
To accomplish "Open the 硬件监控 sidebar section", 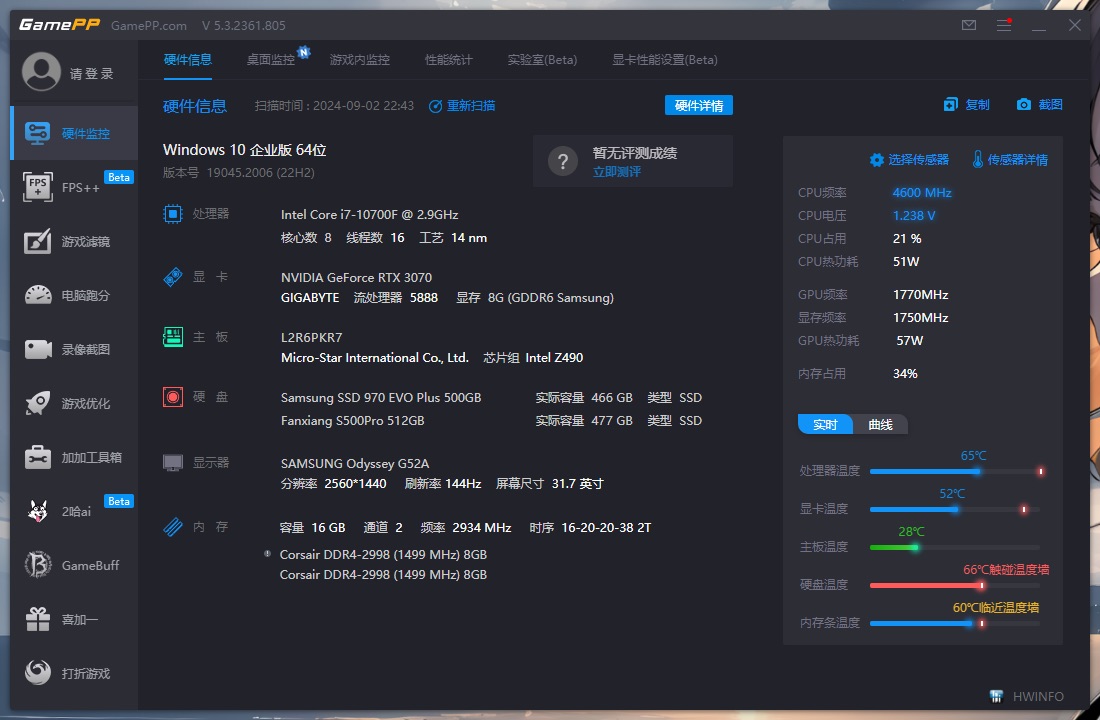I will [74, 133].
